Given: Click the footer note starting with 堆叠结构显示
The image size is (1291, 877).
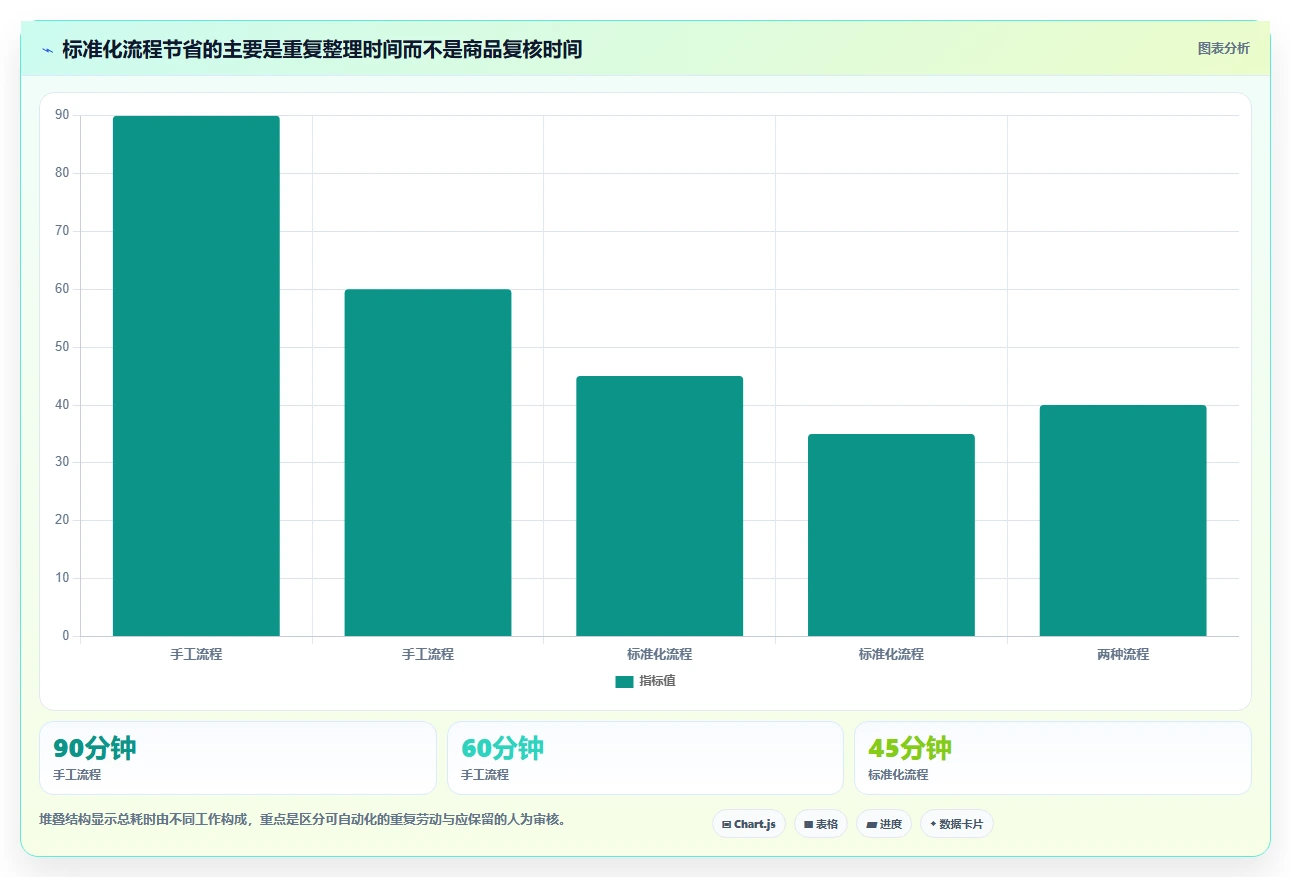Looking at the screenshot, I should pos(304,820).
